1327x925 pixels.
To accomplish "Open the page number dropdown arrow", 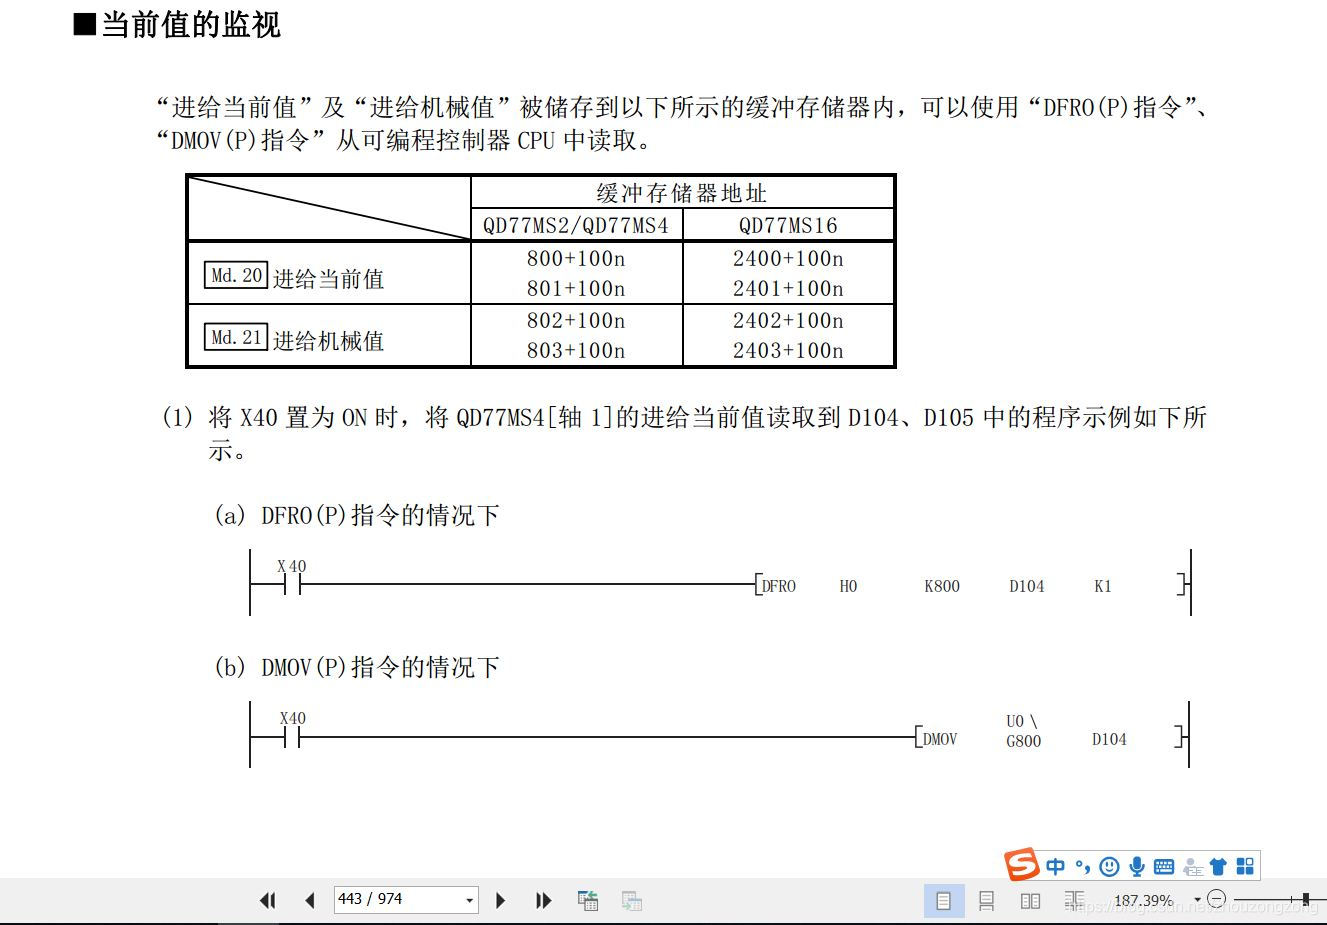I will [x=469, y=900].
